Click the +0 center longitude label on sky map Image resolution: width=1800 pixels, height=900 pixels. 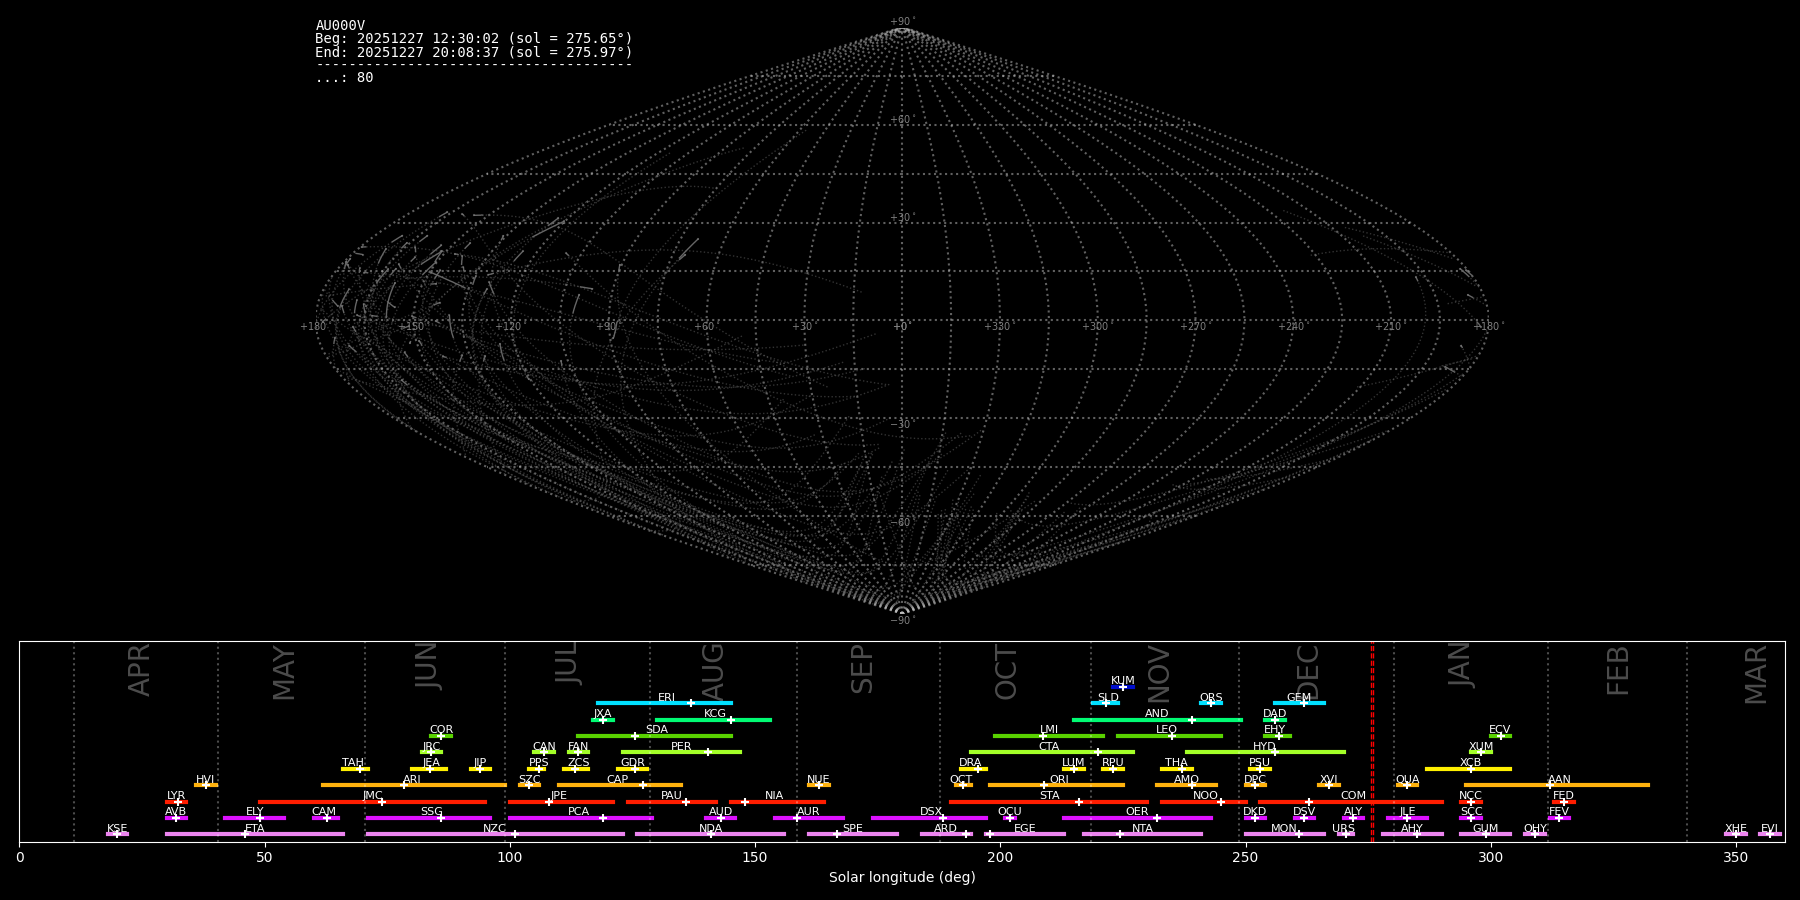(901, 326)
